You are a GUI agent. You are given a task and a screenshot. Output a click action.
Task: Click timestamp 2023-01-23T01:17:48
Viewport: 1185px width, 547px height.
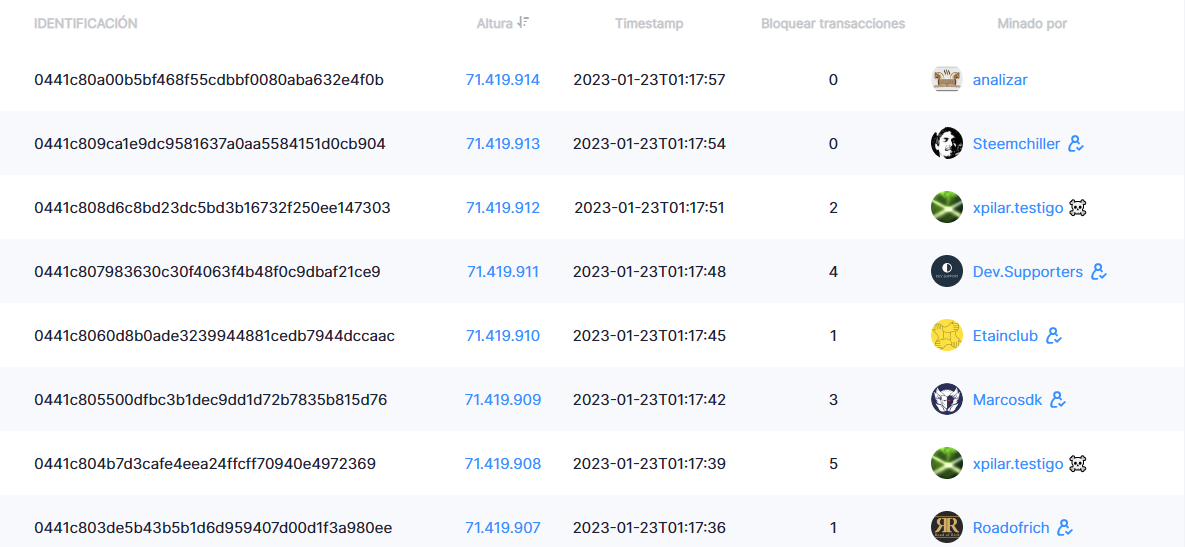click(x=649, y=271)
